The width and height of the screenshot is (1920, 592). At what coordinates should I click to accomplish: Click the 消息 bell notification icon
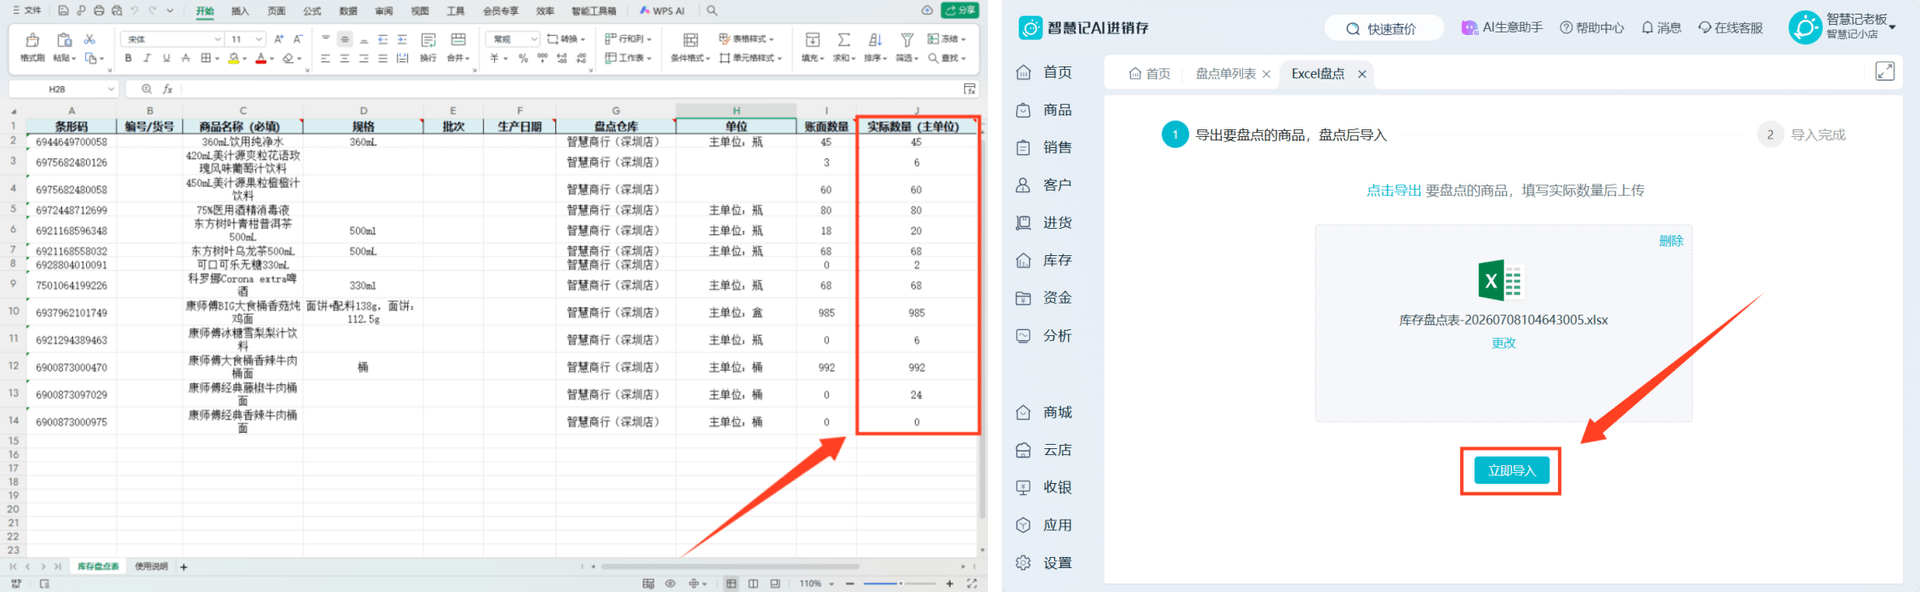1661,28
